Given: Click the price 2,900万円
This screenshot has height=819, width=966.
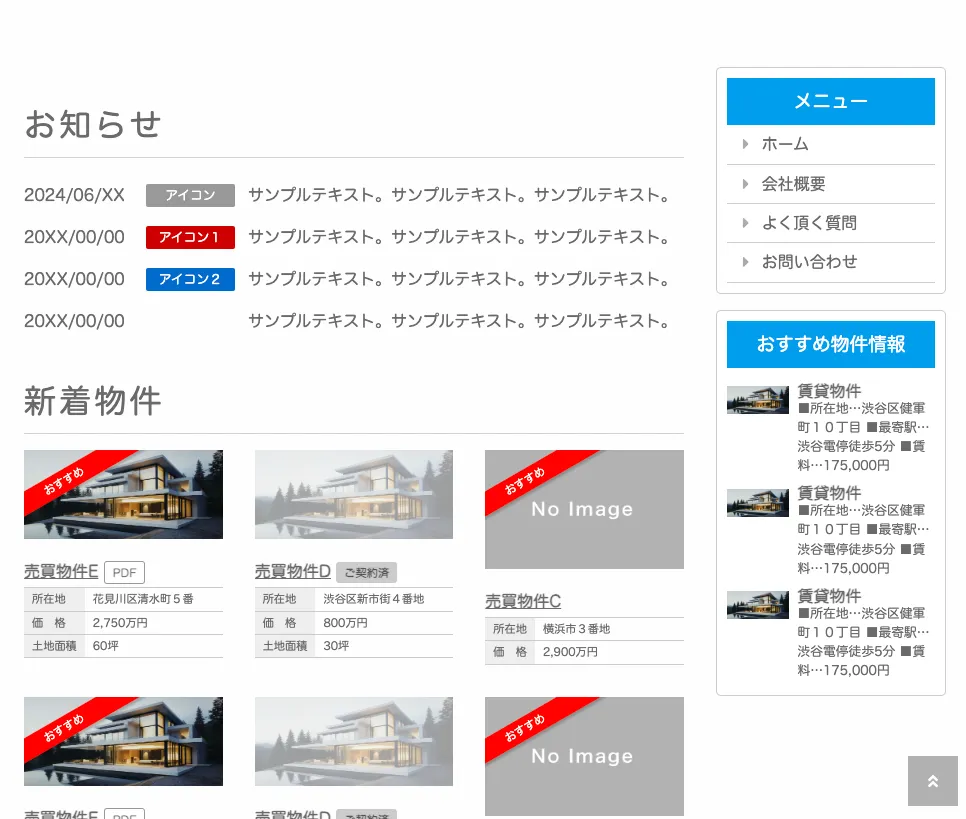Looking at the screenshot, I should (x=570, y=652).
